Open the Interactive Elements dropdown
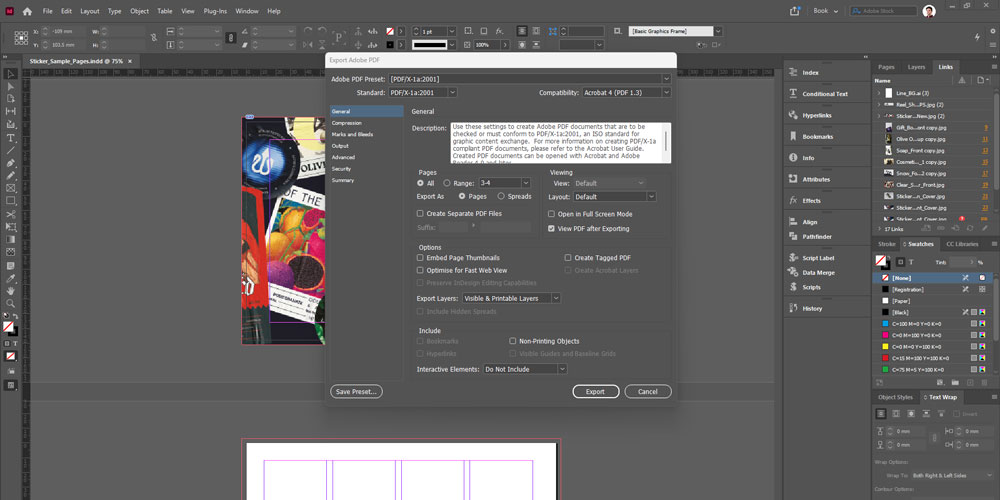The image size is (1000, 500). pos(525,369)
